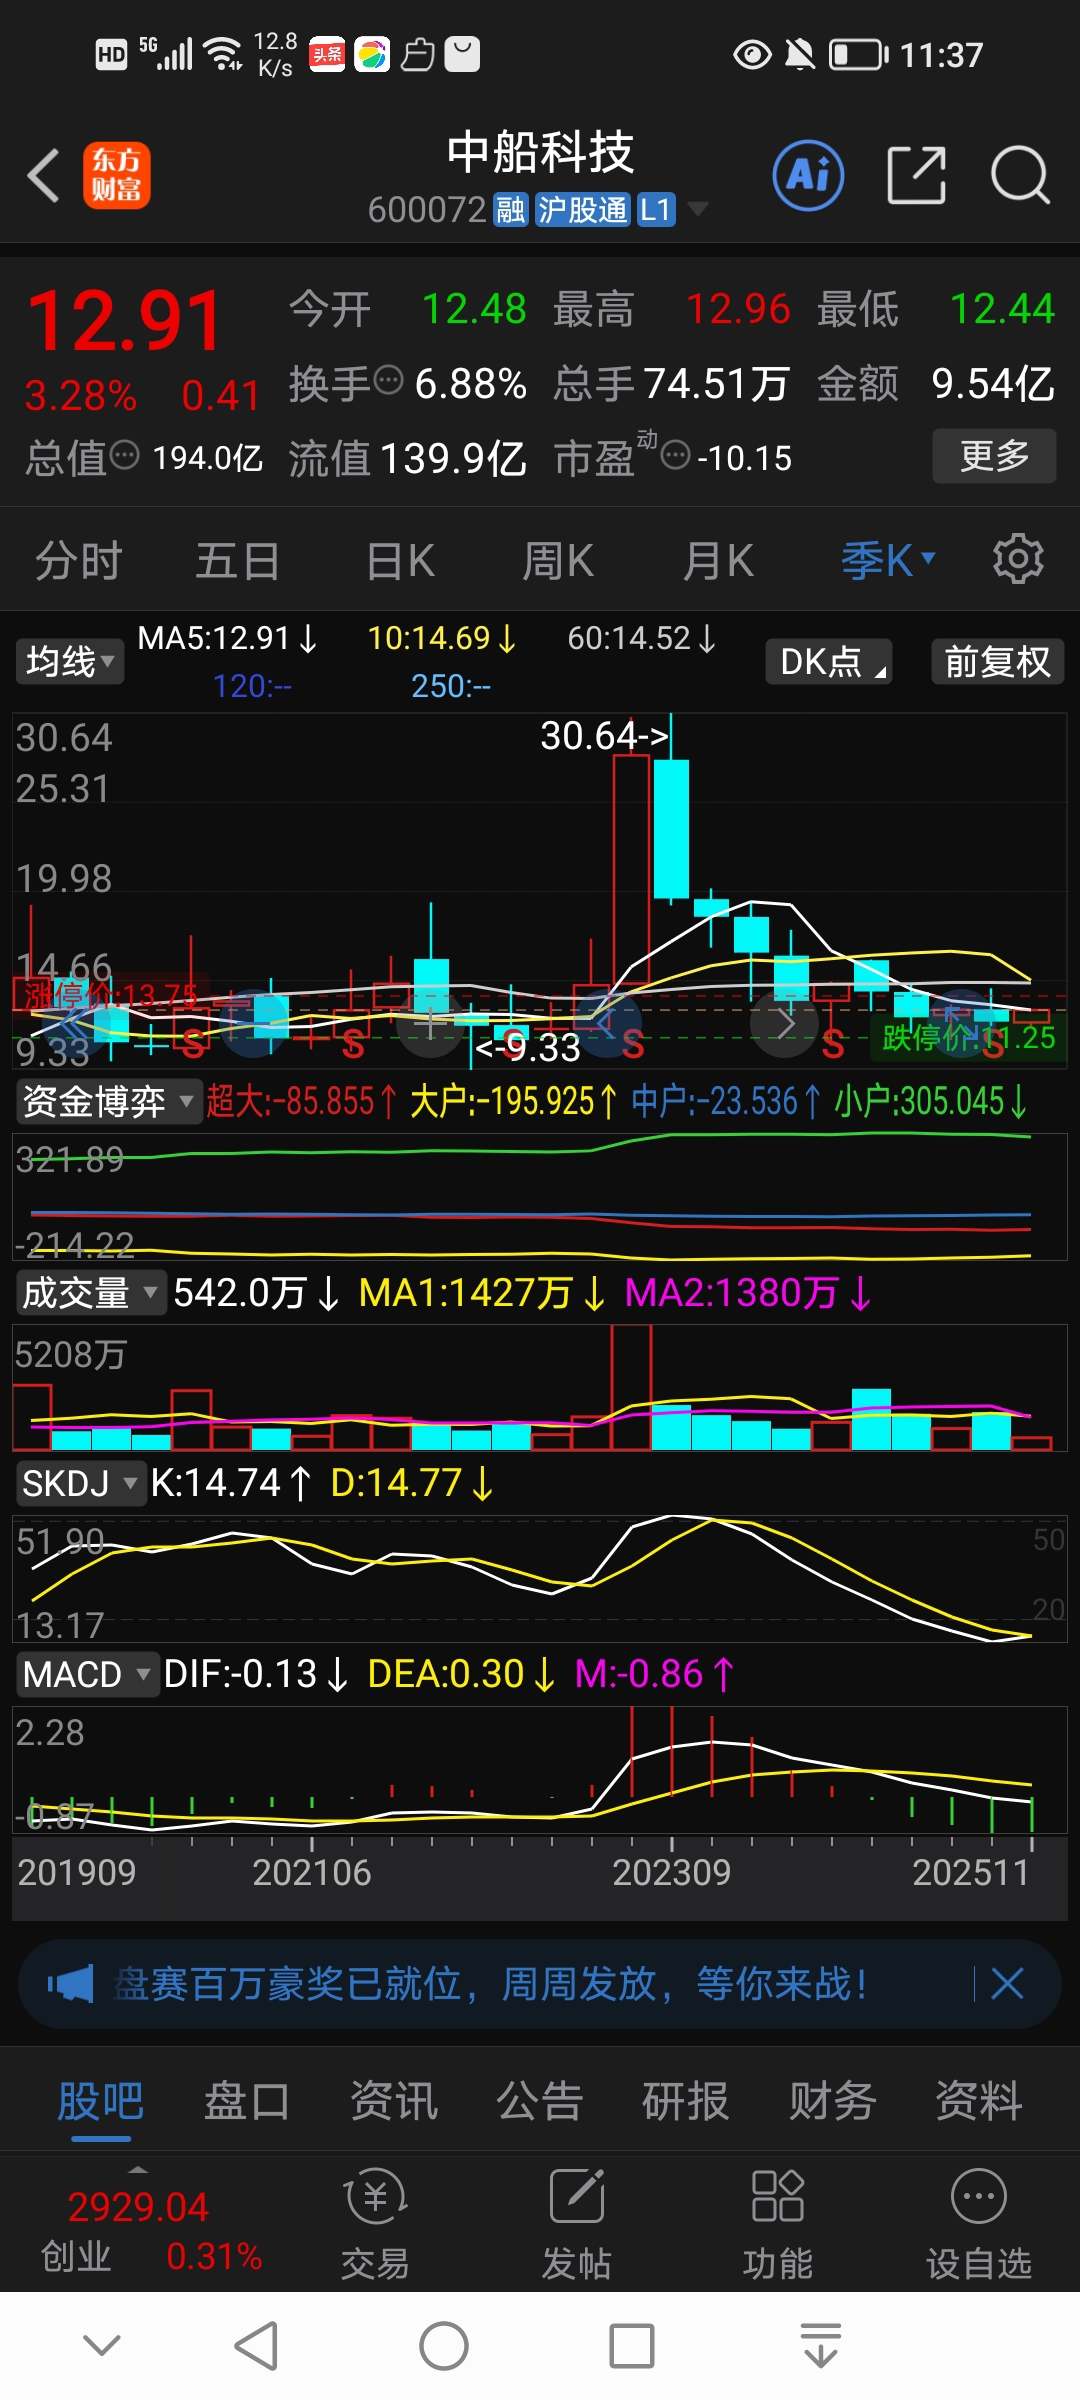This screenshot has height=2400, width=1080.
Task: Tap the chart scroll-right arrow circle
Action: click(785, 1023)
